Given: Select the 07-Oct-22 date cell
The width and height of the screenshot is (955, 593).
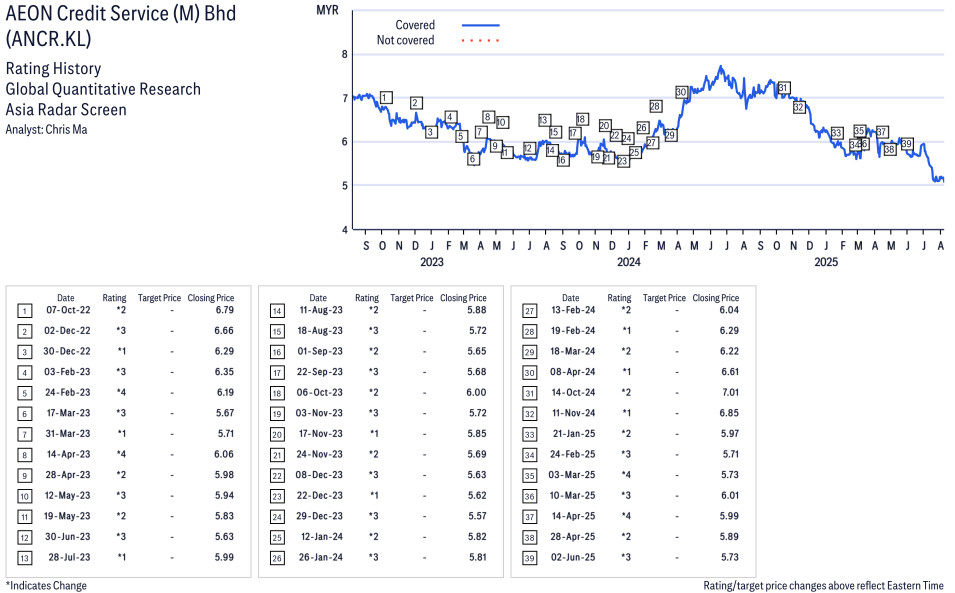Looking at the screenshot, I should pyautogui.click(x=68, y=310).
